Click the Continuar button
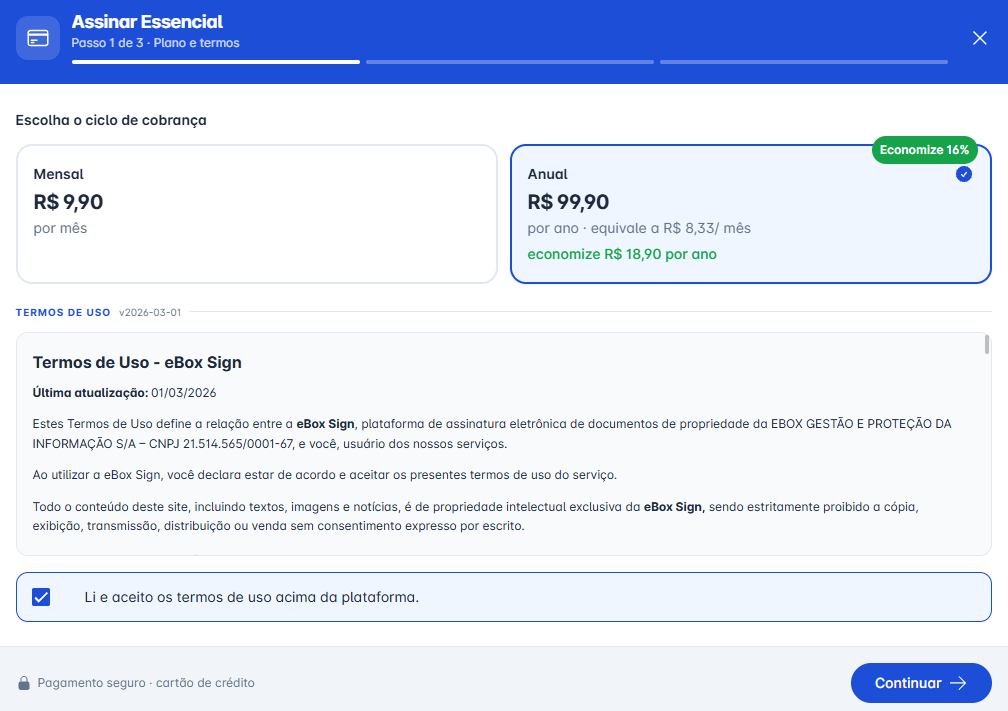1008x711 pixels. (x=921, y=683)
